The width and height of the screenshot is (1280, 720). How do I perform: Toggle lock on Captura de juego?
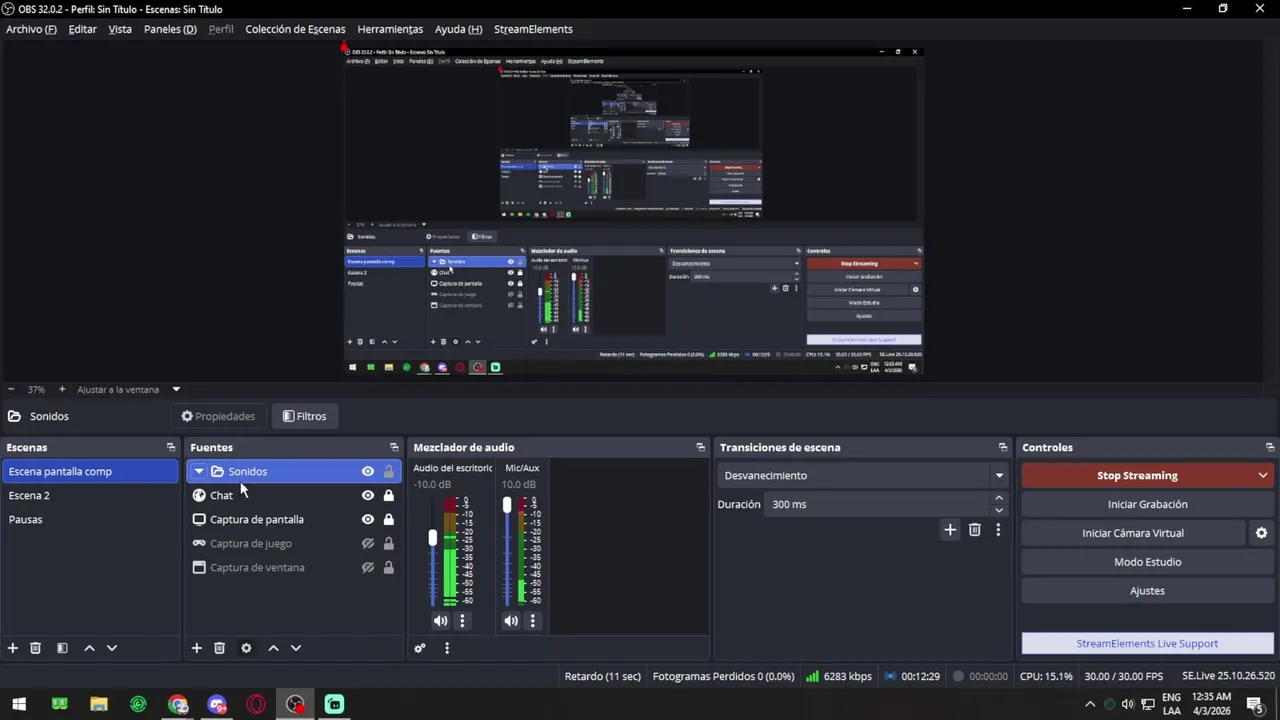coord(389,543)
